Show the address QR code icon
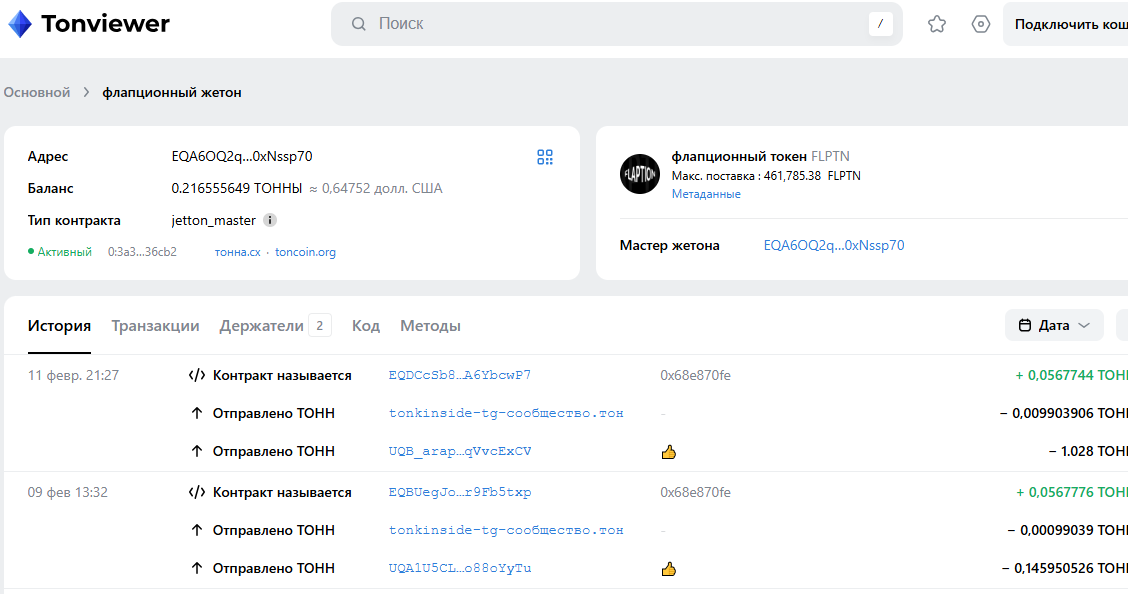 pyautogui.click(x=545, y=157)
